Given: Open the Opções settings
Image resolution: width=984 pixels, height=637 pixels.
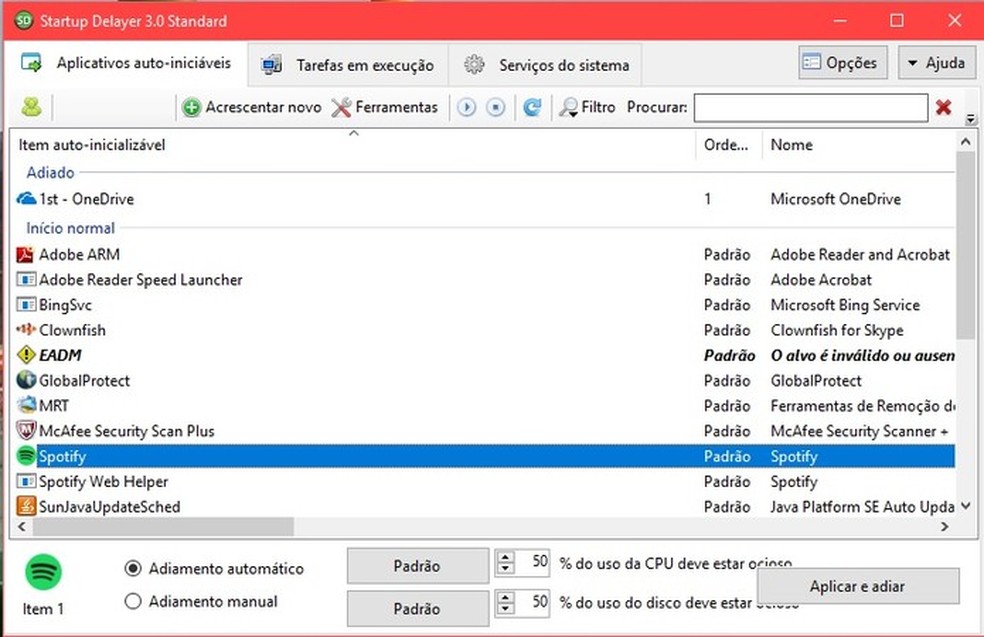Looking at the screenshot, I should click(x=841, y=61).
